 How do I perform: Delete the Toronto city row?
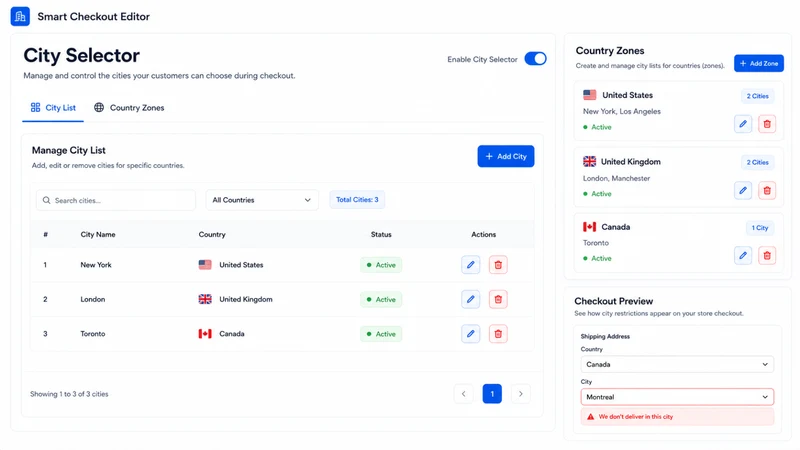point(498,334)
